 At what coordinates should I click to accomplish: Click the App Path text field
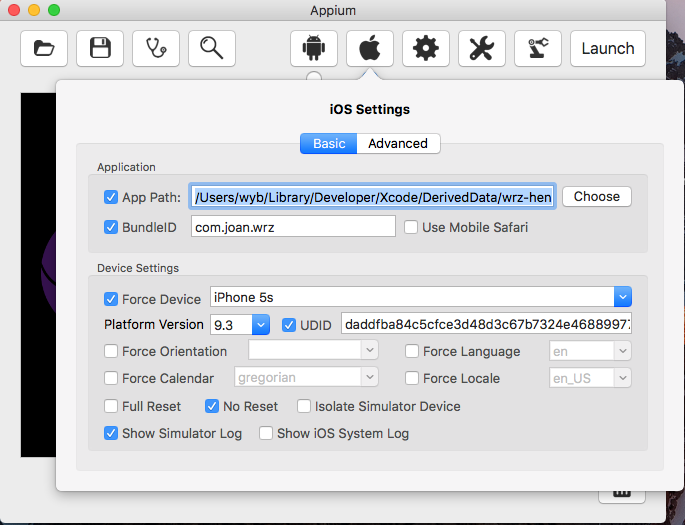point(373,197)
